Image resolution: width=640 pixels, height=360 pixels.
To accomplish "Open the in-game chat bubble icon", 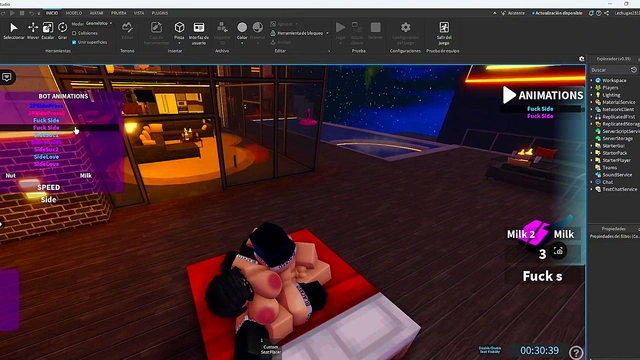I will (x=7, y=77).
